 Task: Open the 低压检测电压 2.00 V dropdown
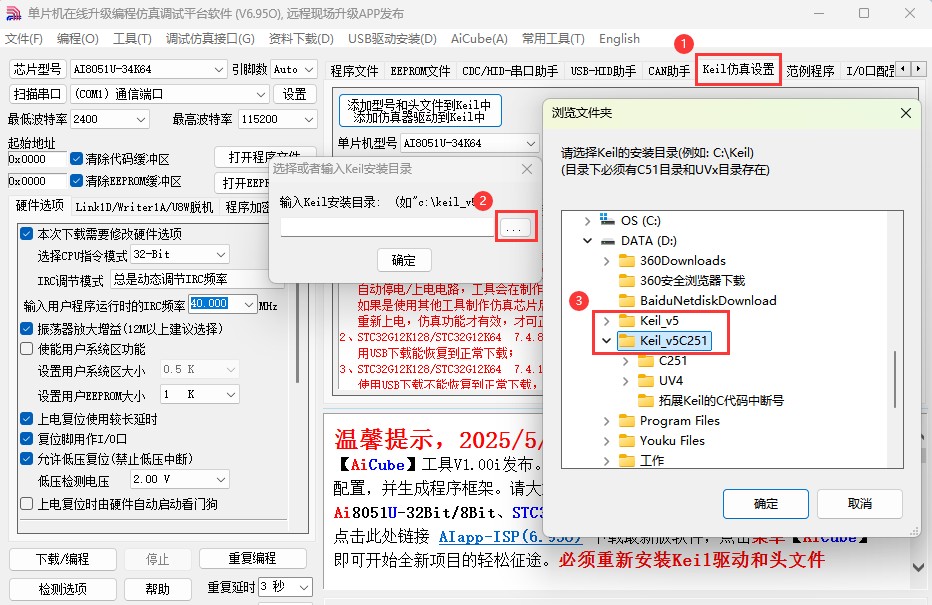pyautogui.click(x=180, y=479)
